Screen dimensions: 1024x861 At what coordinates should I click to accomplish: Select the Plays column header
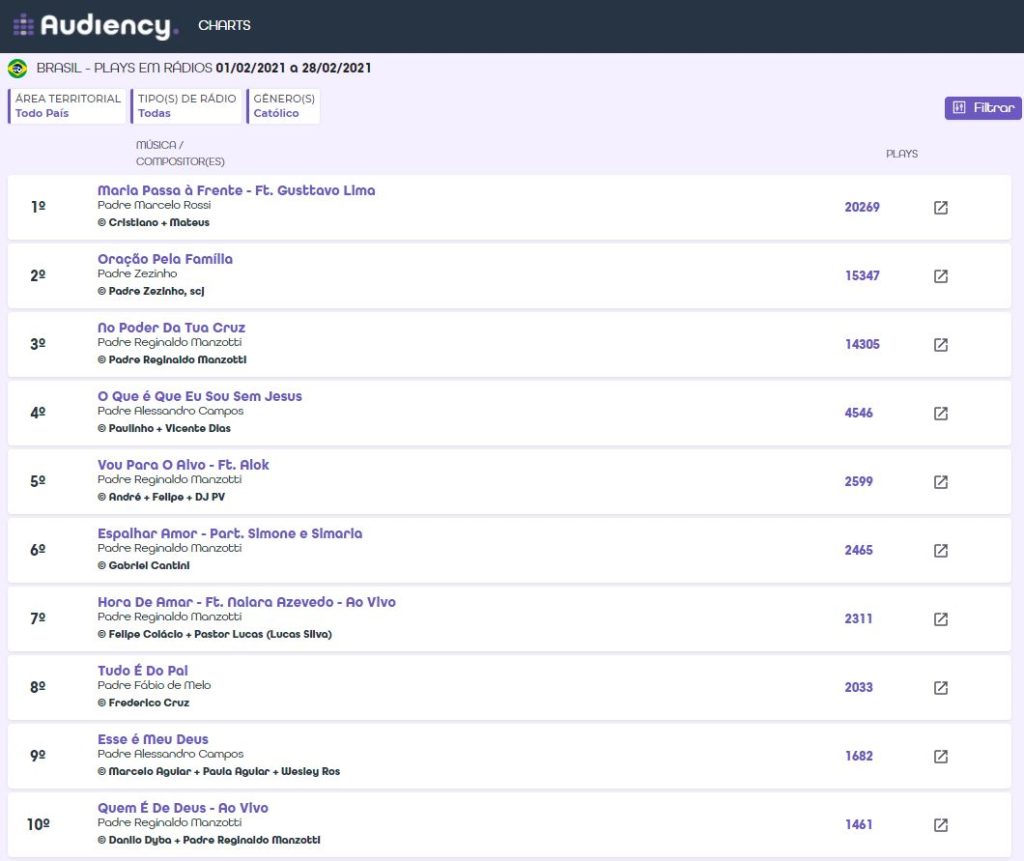pos(901,154)
